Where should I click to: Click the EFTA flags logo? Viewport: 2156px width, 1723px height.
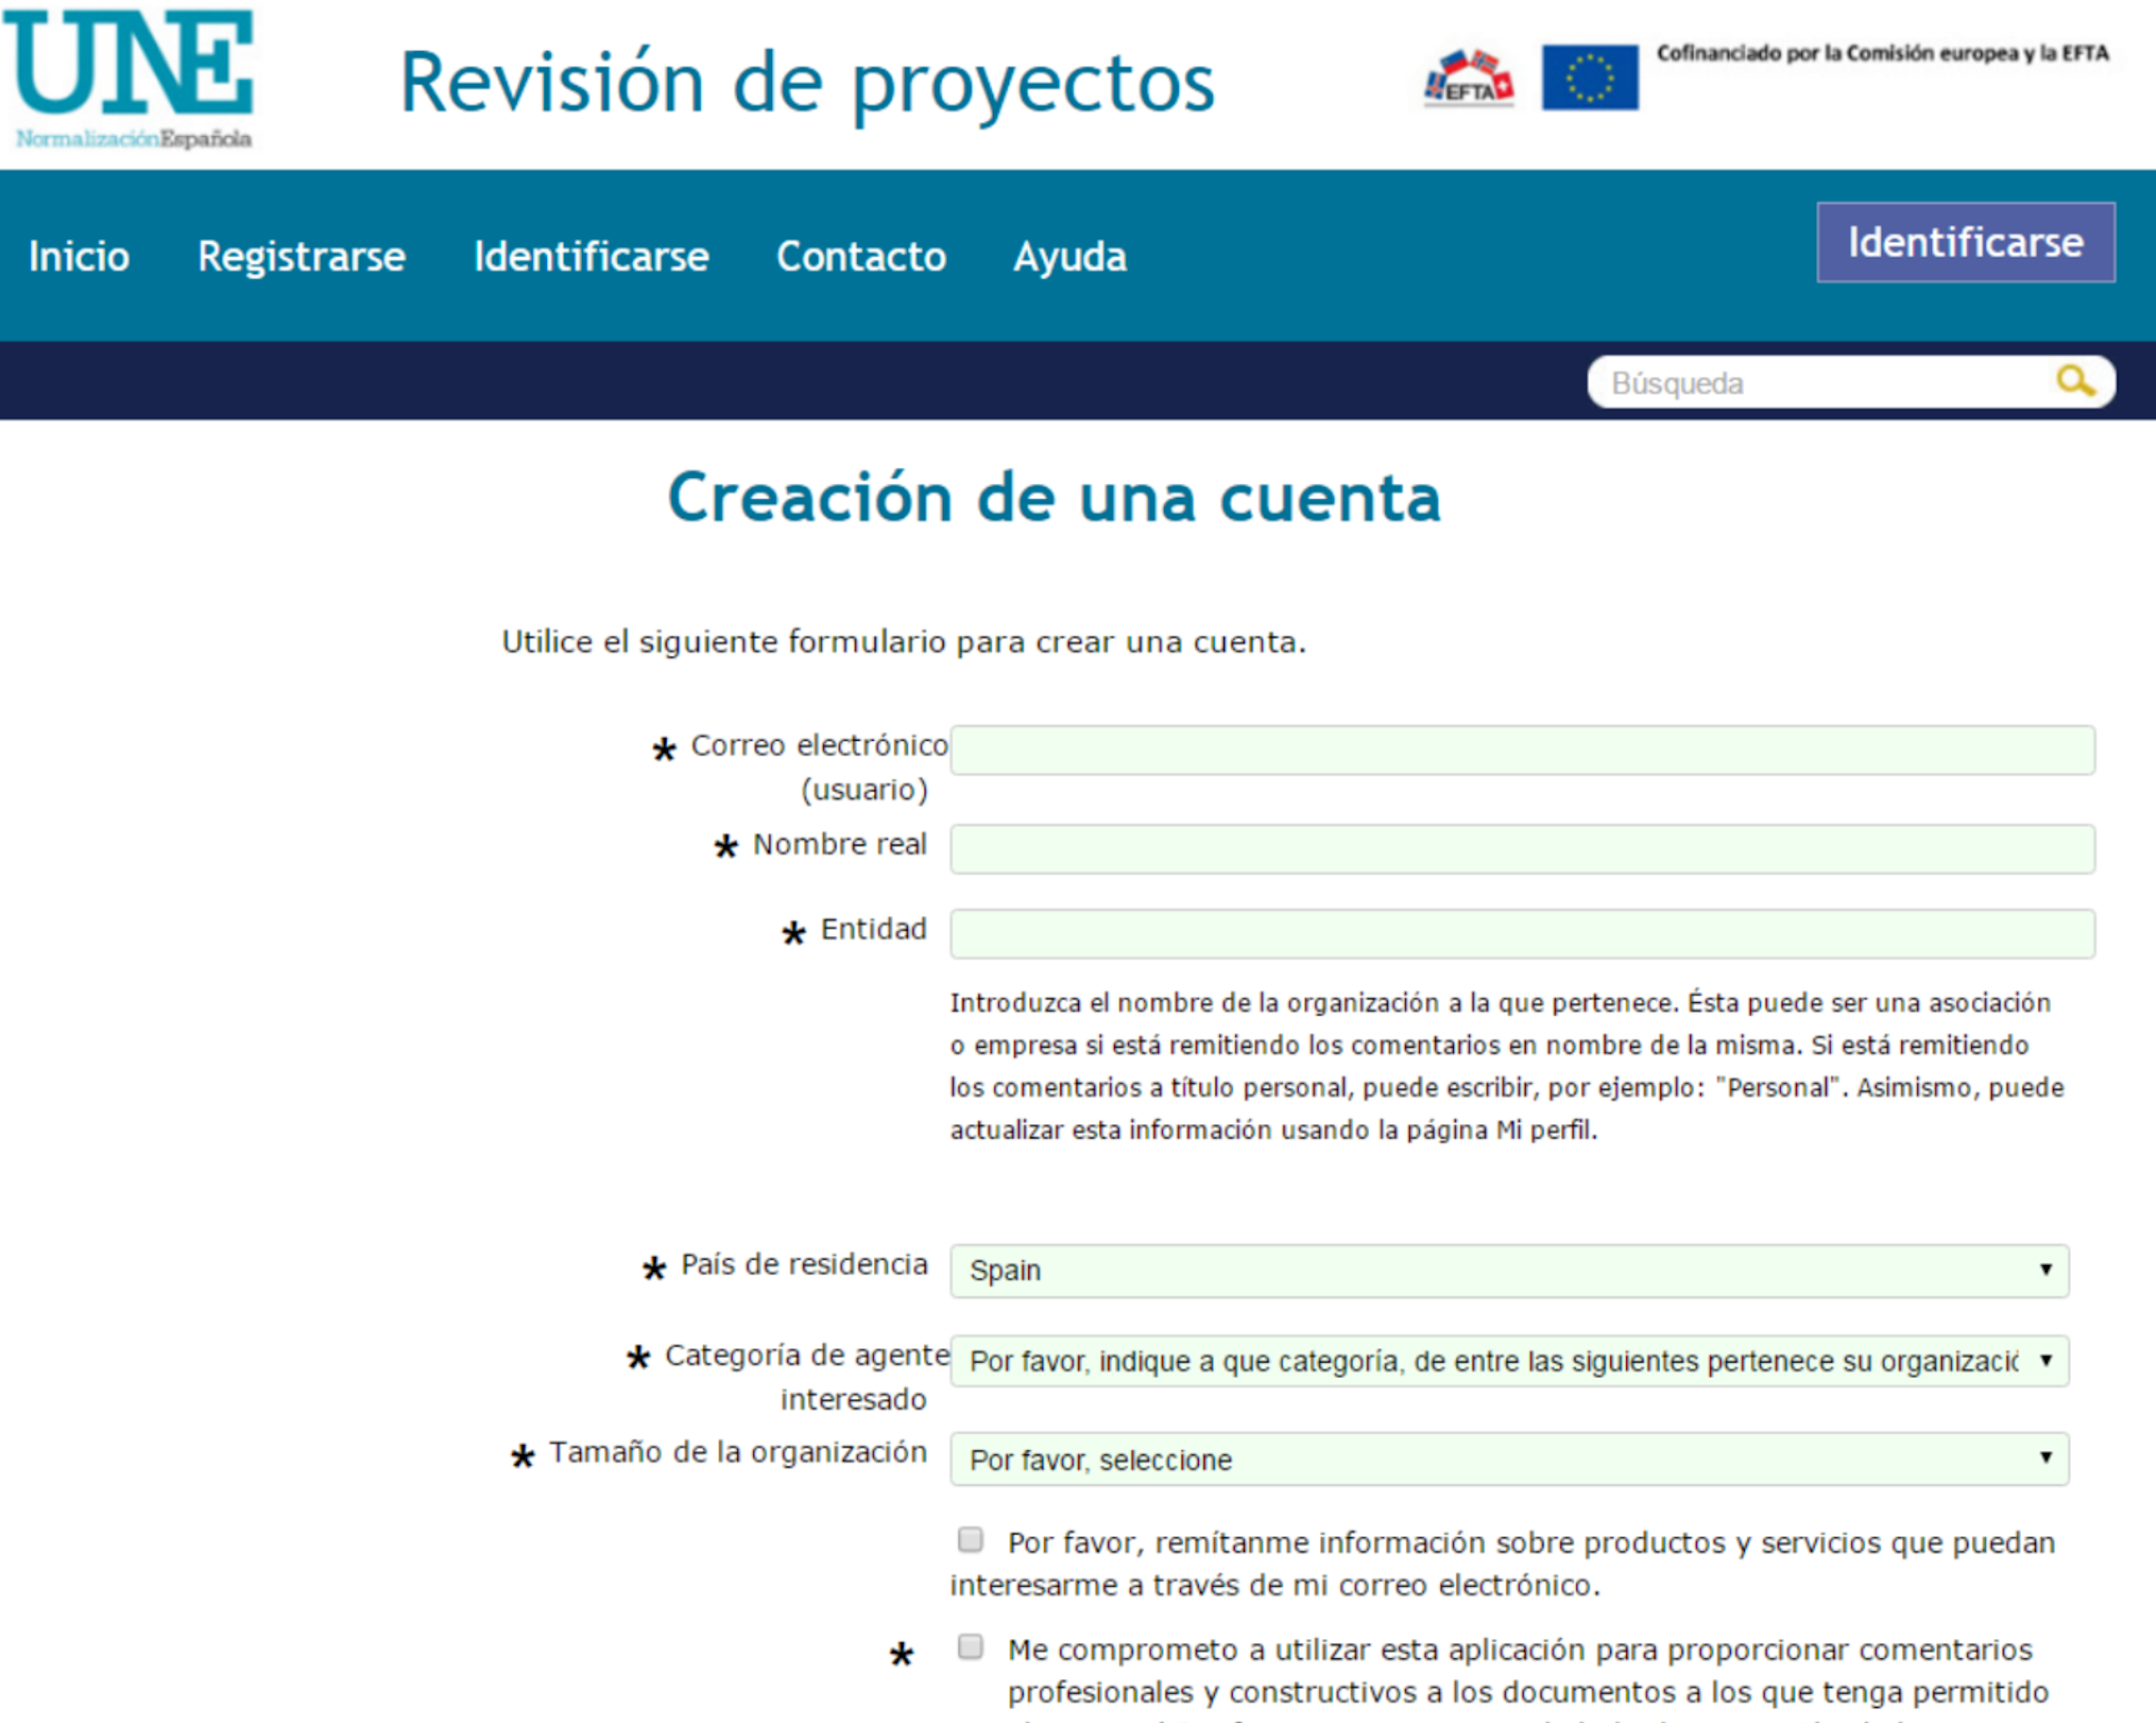(1468, 77)
